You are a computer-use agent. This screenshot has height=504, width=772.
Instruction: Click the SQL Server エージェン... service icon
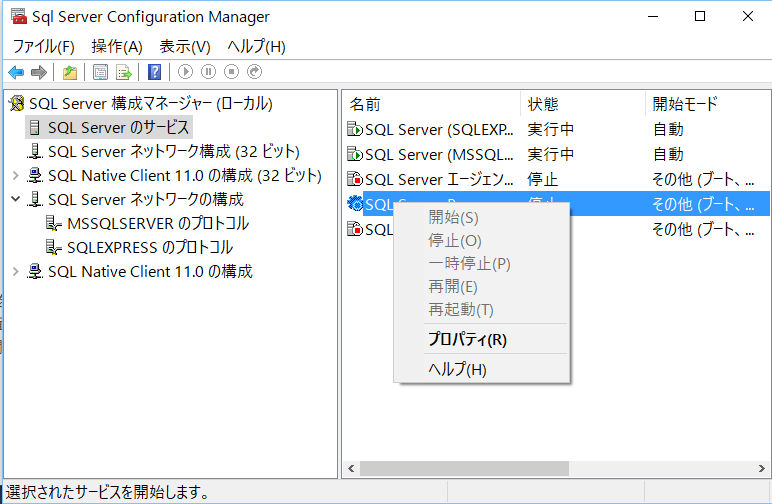(355, 179)
